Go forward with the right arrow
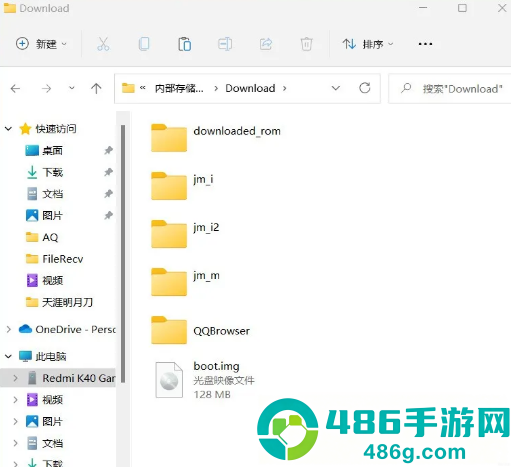The width and height of the screenshot is (511, 467). pyautogui.click(x=46, y=89)
